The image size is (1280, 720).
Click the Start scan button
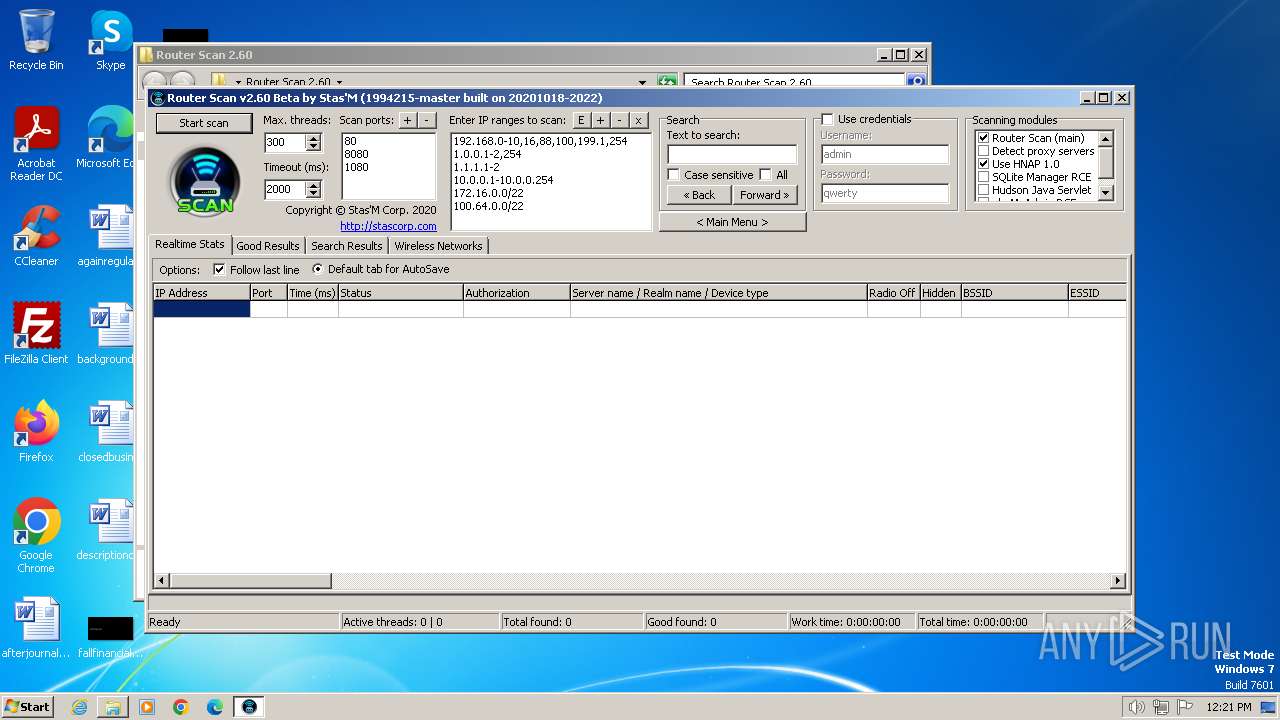pos(204,123)
